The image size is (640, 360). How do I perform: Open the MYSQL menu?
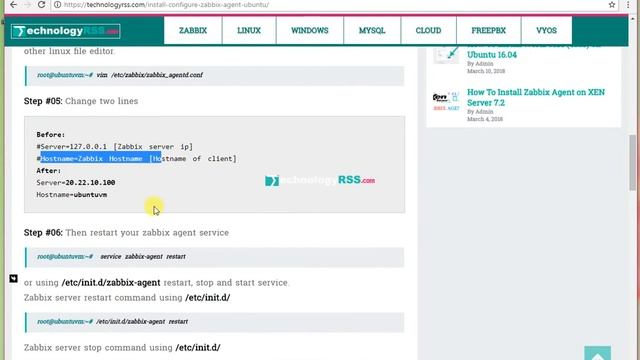[x=372, y=31]
